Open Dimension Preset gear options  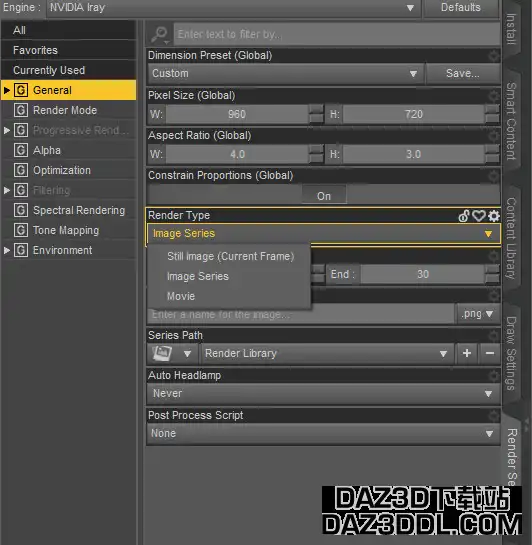click(493, 56)
